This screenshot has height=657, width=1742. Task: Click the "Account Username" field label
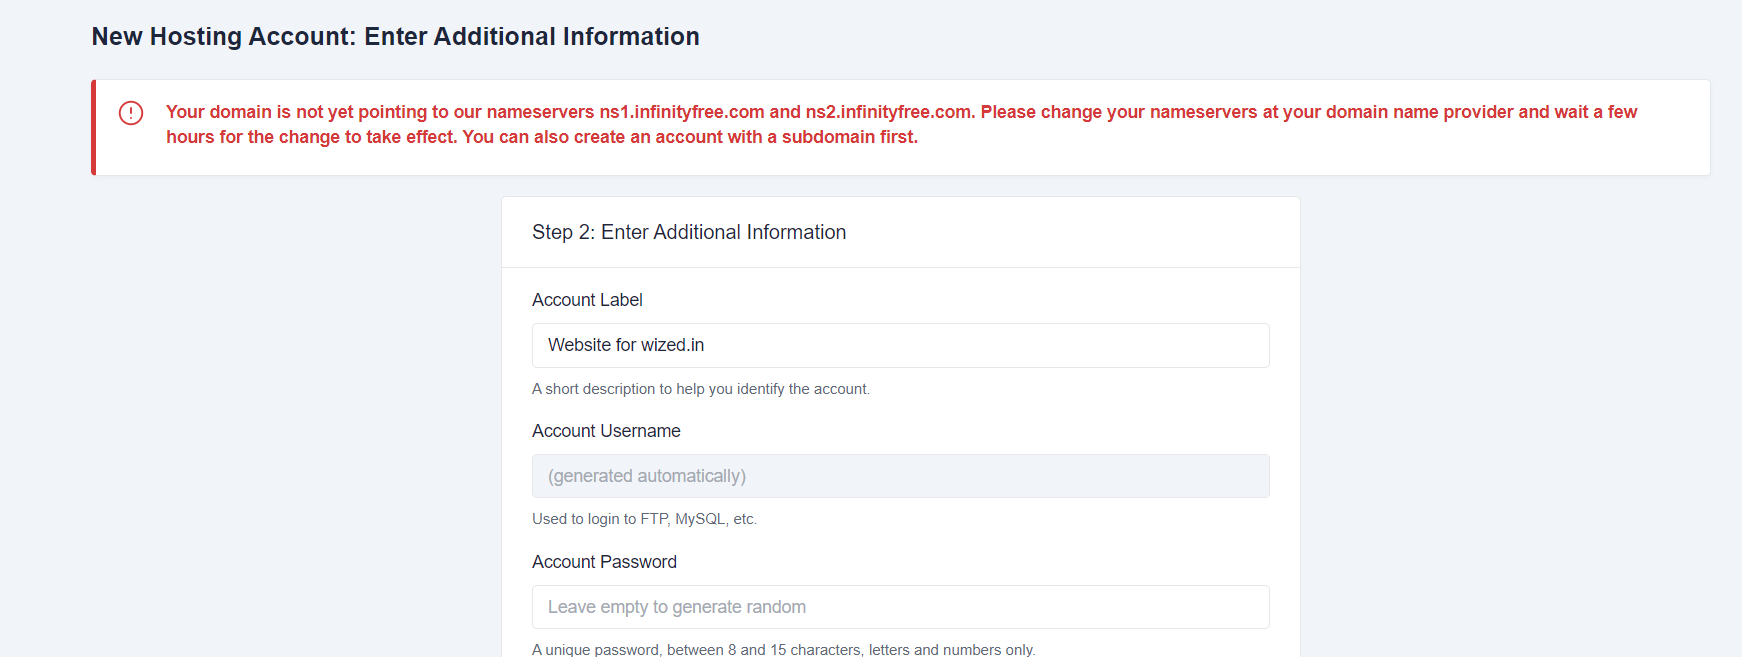click(x=606, y=431)
